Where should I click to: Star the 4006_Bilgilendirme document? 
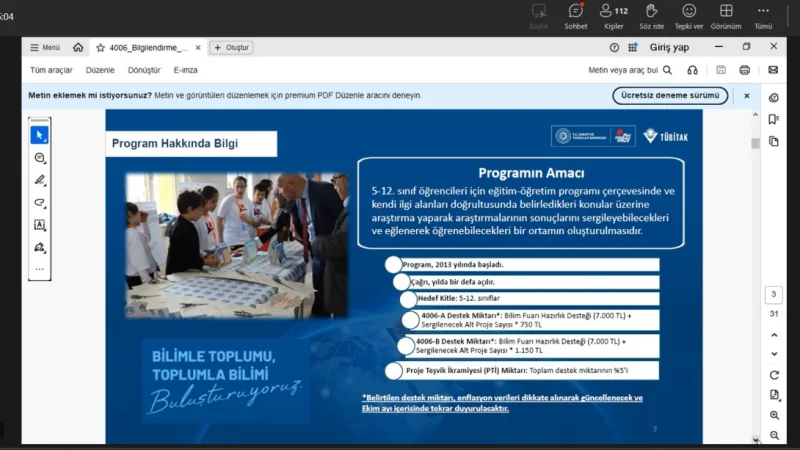pos(101,47)
